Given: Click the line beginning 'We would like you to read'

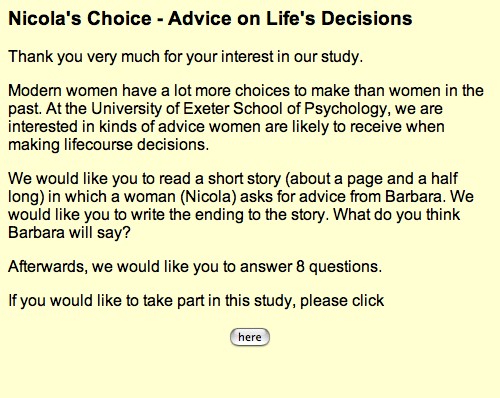Looking at the screenshot, I should pos(233,179).
